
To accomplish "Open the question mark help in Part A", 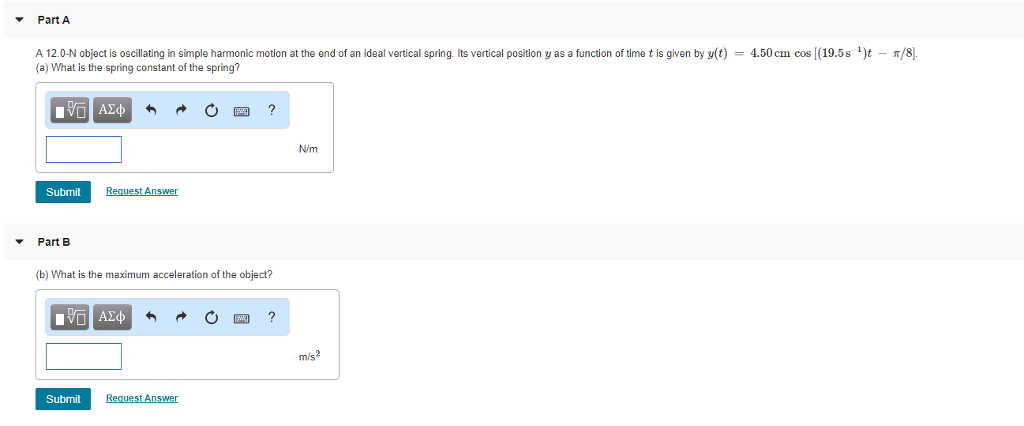I will coord(271,111).
